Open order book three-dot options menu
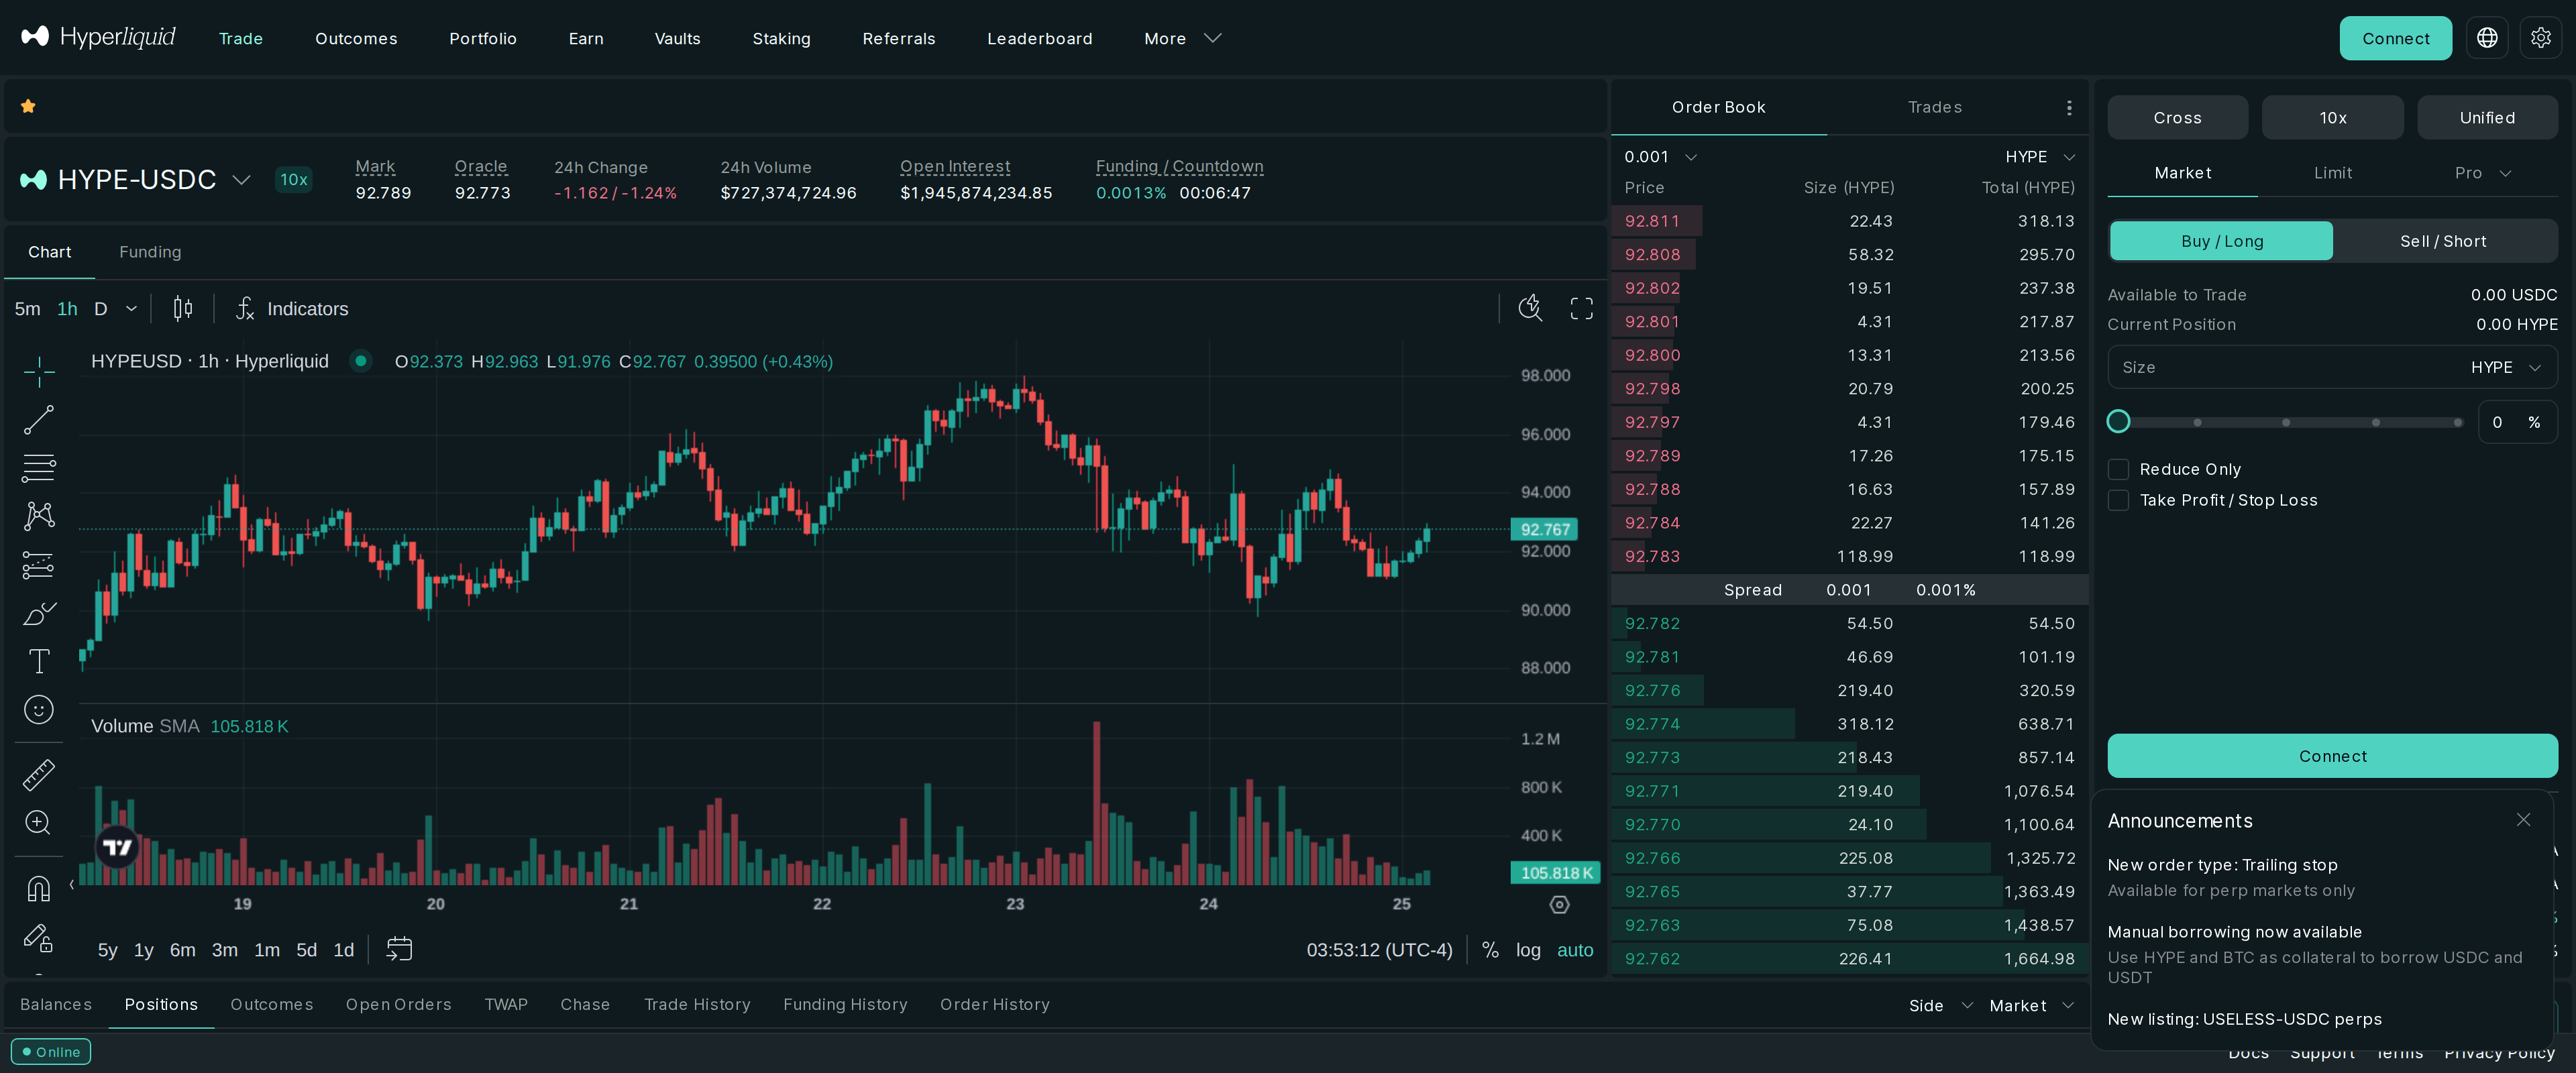The height and width of the screenshot is (1073, 2576). 2069,107
